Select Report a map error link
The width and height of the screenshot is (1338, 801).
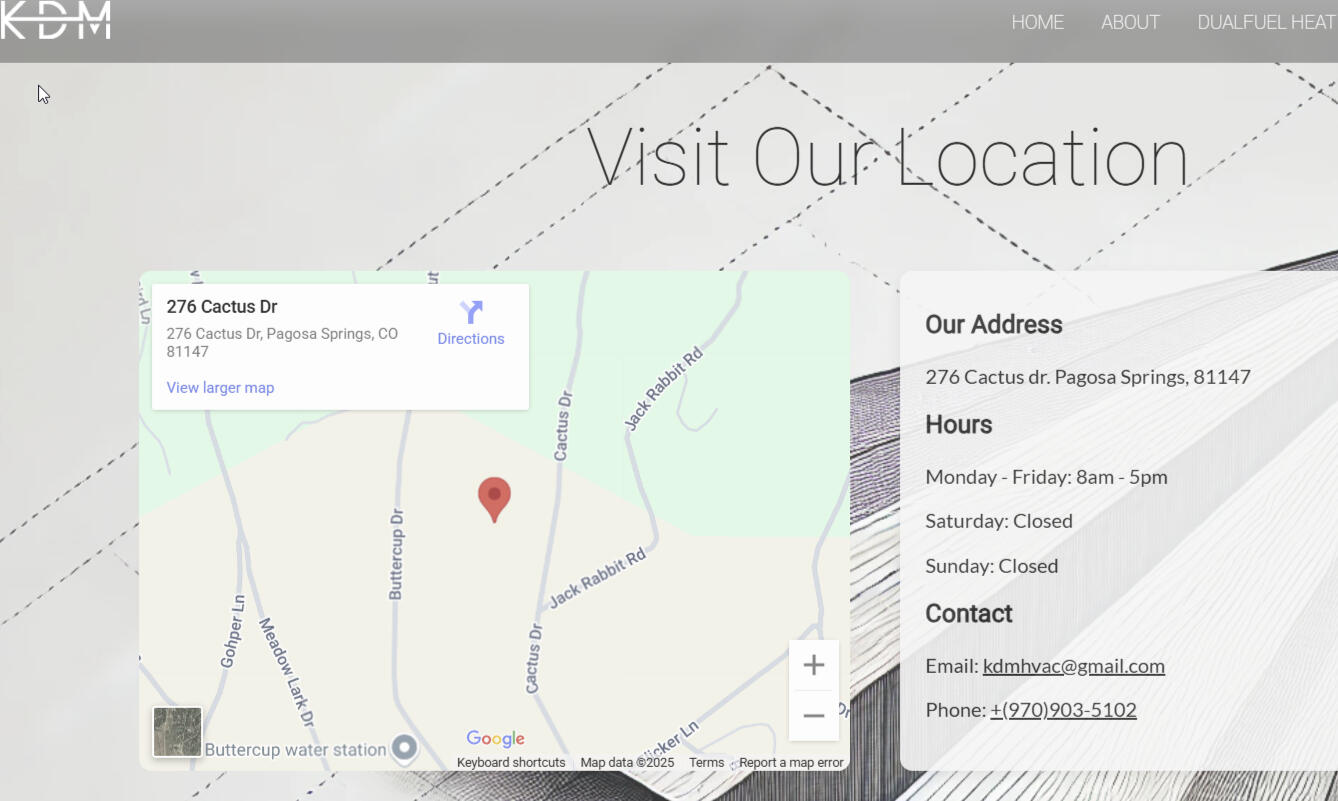[791, 763]
